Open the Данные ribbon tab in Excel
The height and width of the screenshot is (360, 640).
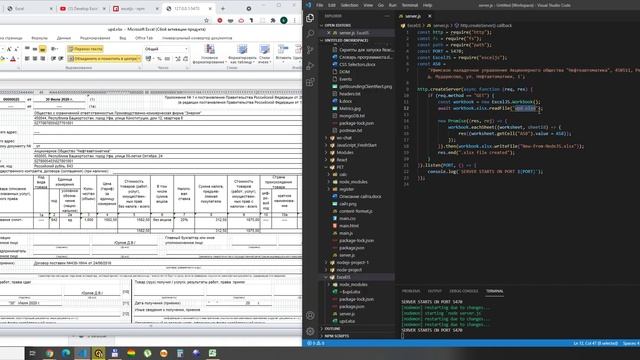tap(64, 38)
